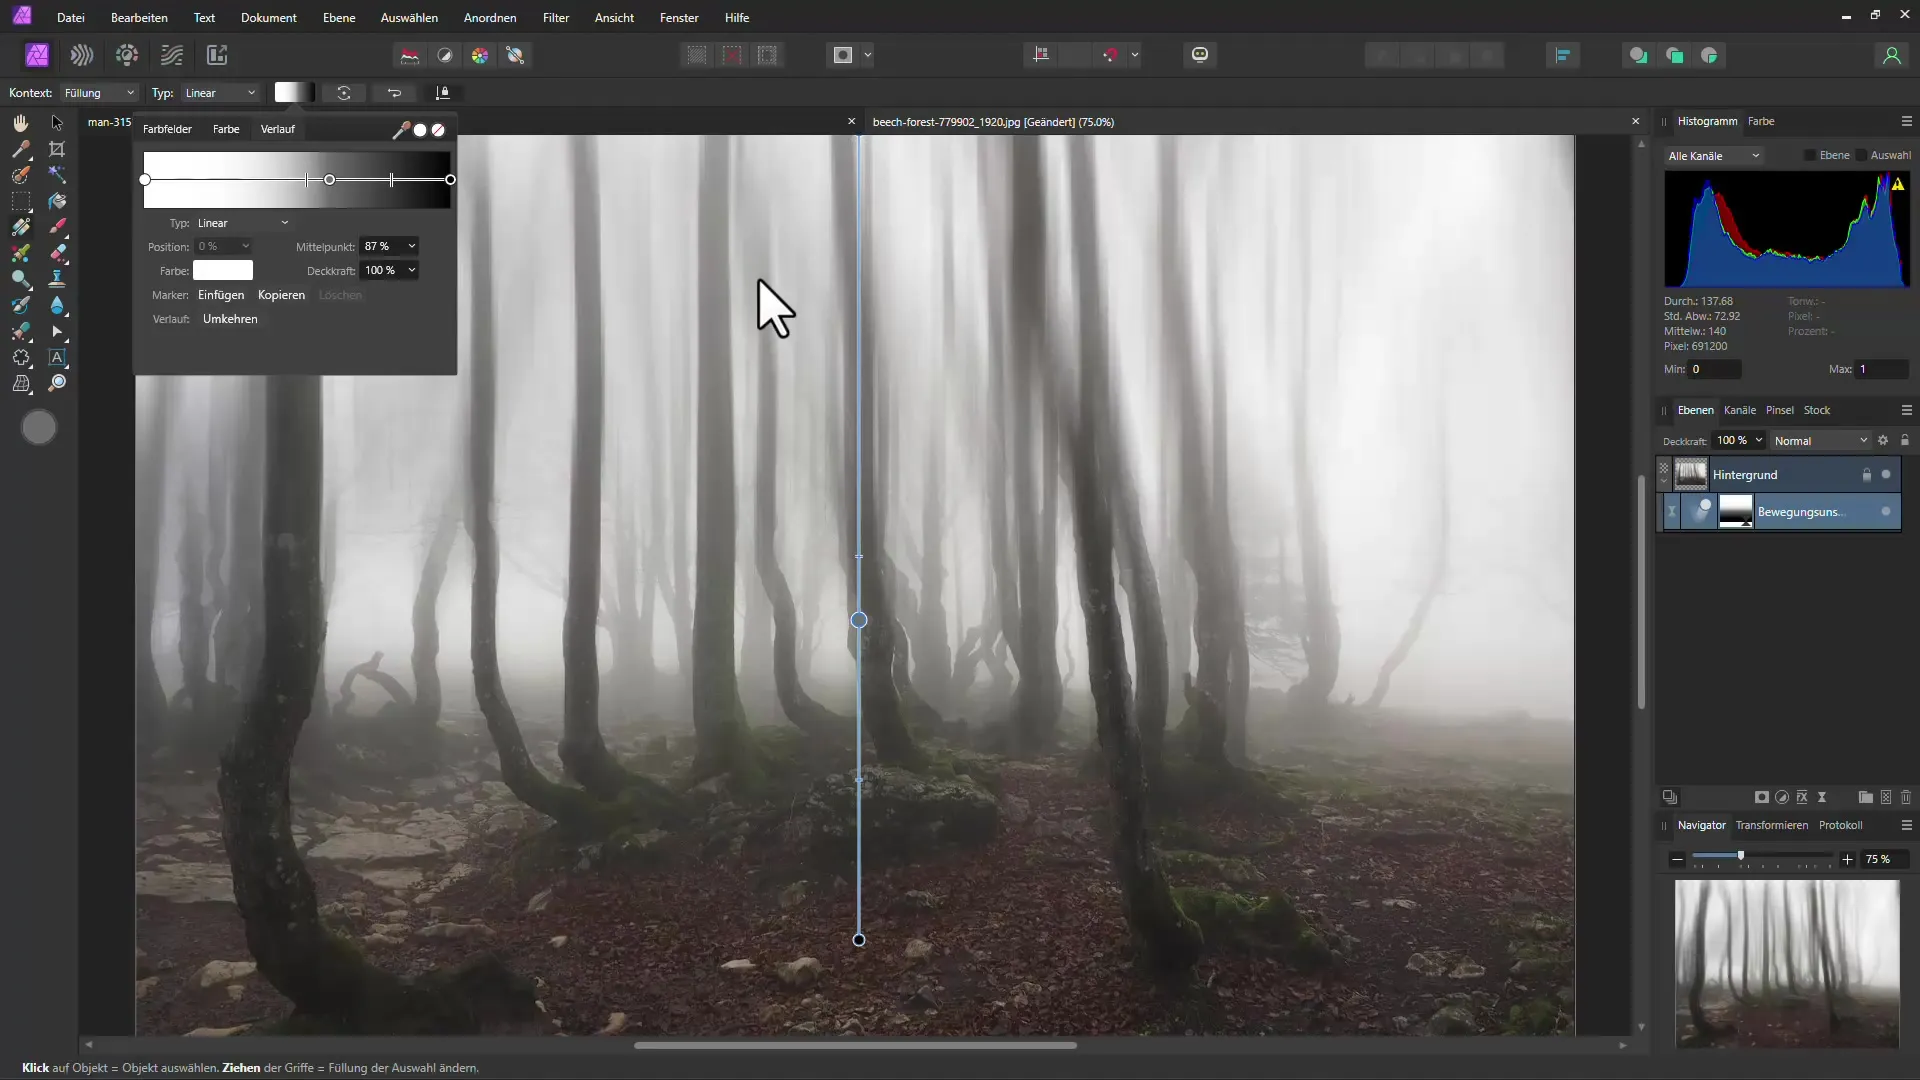Select the Brush tool
This screenshot has width=1920, height=1080.
point(57,227)
